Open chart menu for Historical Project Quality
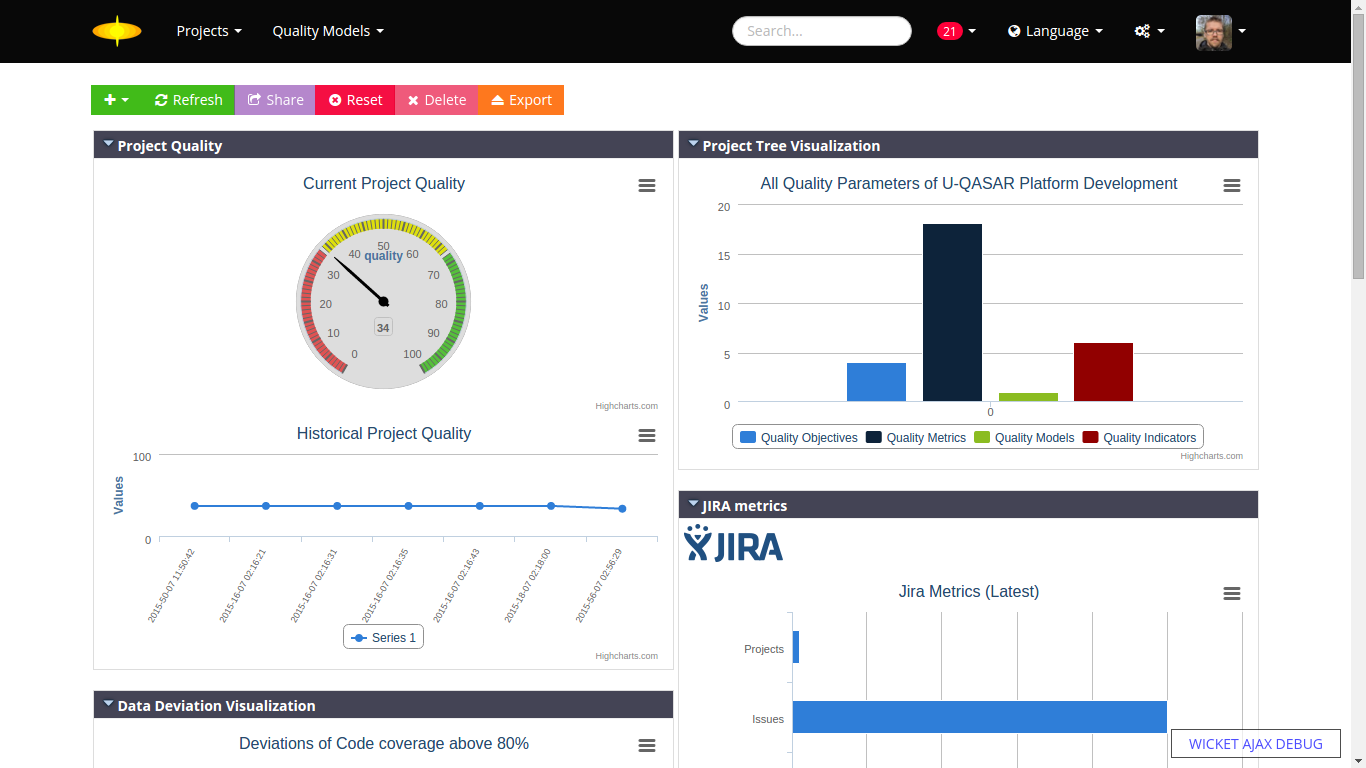The height and width of the screenshot is (768, 1366). tap(646, 435)
